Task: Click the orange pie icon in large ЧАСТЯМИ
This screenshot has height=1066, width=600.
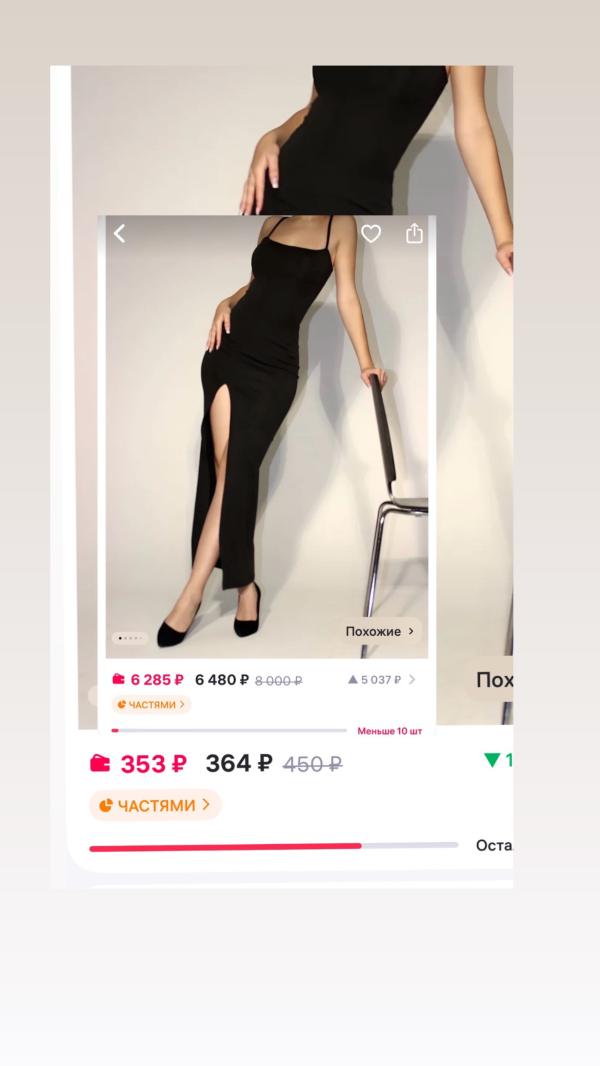Action: click(x=106, y=806)
